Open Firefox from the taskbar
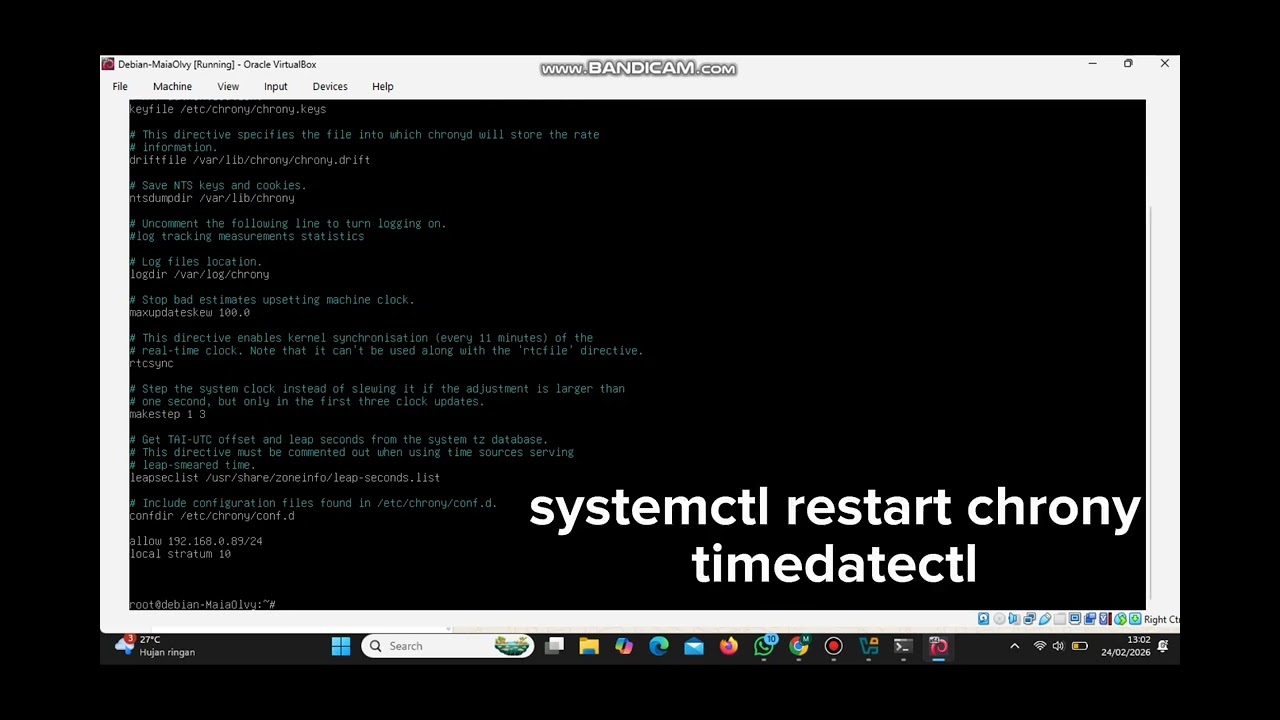This screenshot has height=720, width=1280. point(729,646)
